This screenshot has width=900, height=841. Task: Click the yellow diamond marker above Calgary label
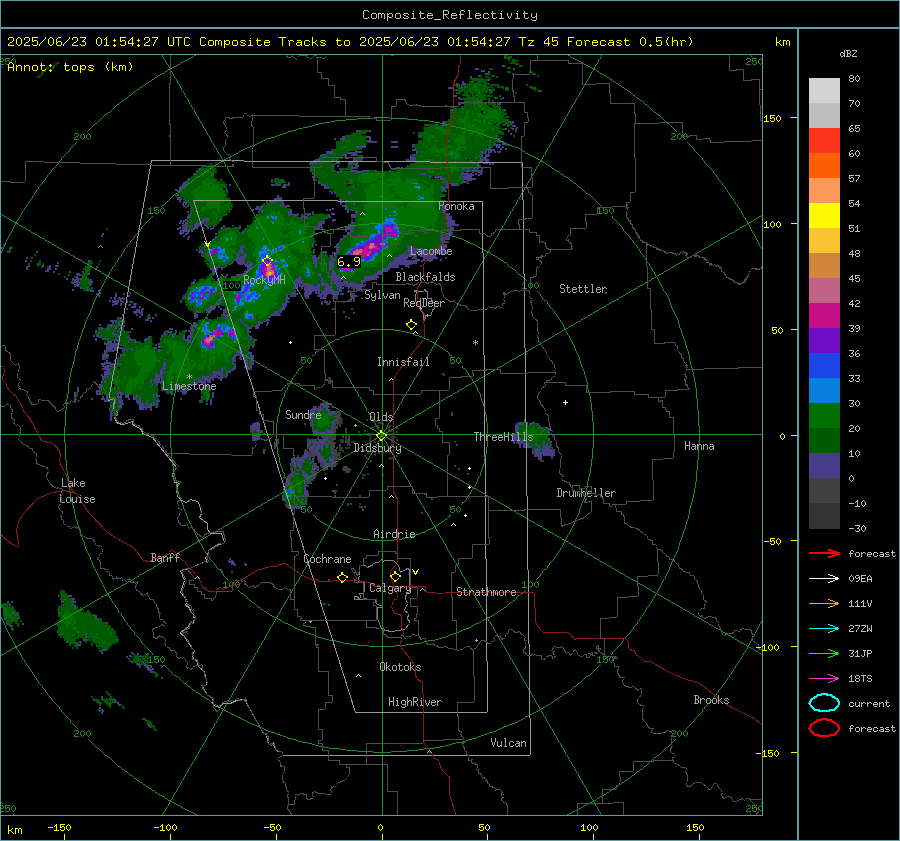pos(395,576)
